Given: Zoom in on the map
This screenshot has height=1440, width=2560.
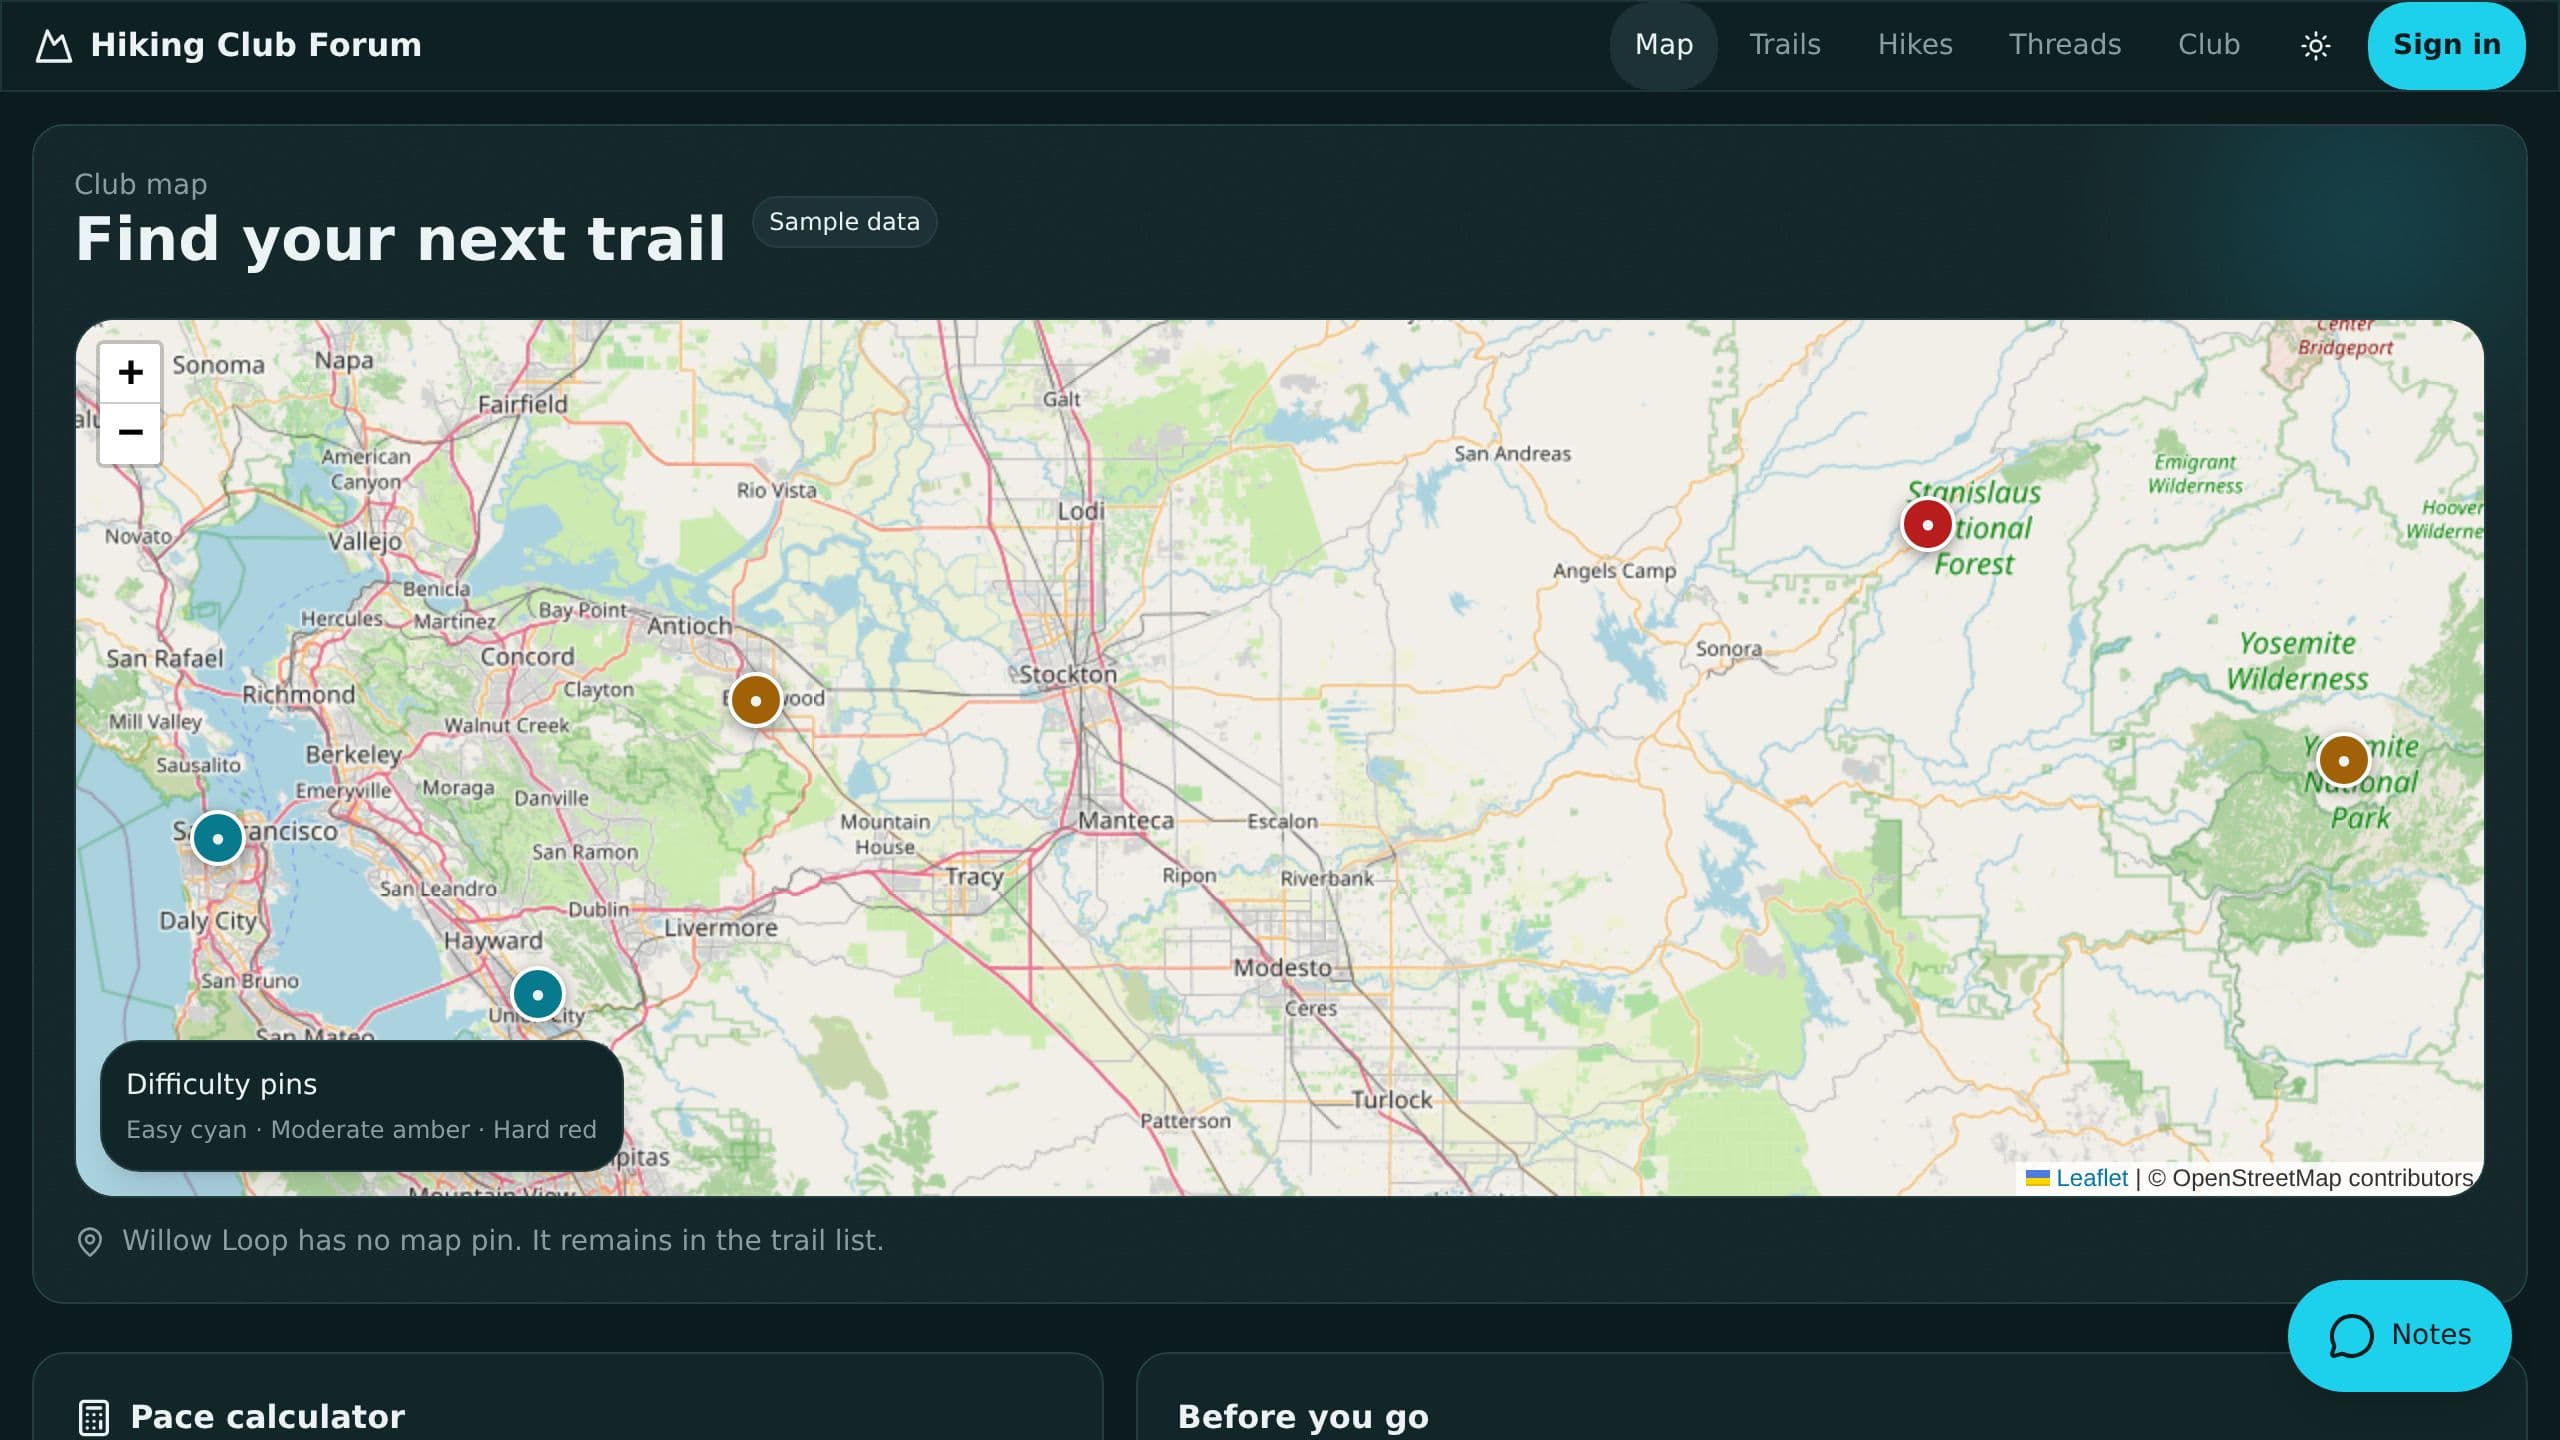Looking at the screenshot, I should [x=130, y=373].
